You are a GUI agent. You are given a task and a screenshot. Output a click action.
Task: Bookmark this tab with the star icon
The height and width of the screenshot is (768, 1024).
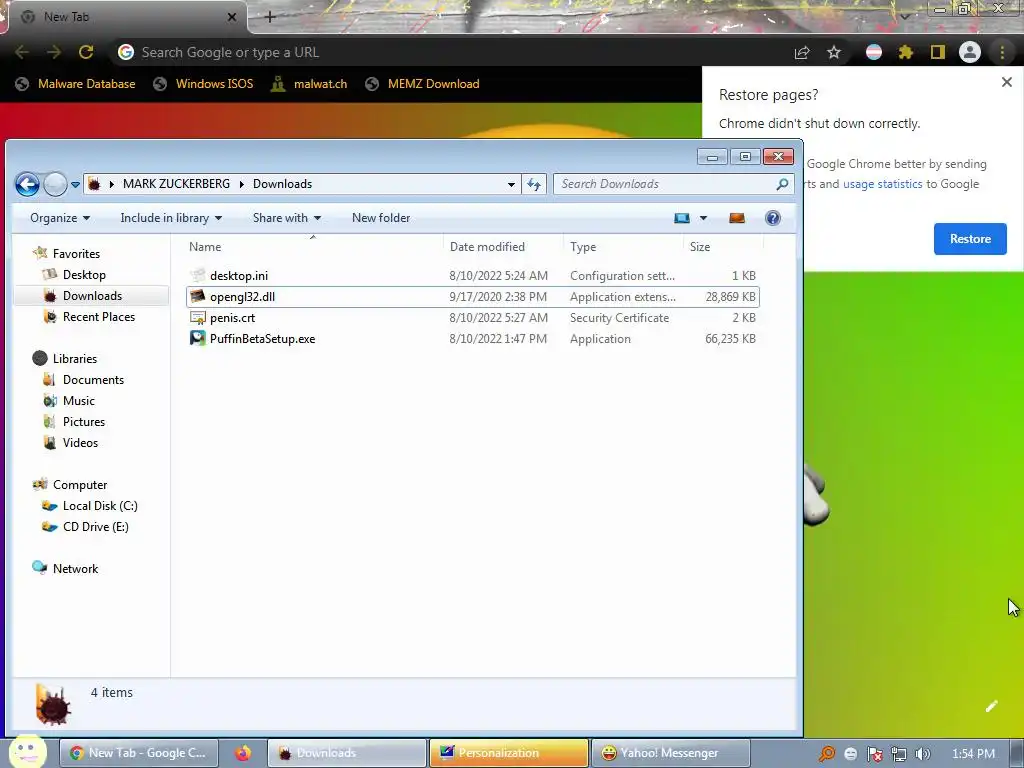pyautogui.click(x=834, y=52)
